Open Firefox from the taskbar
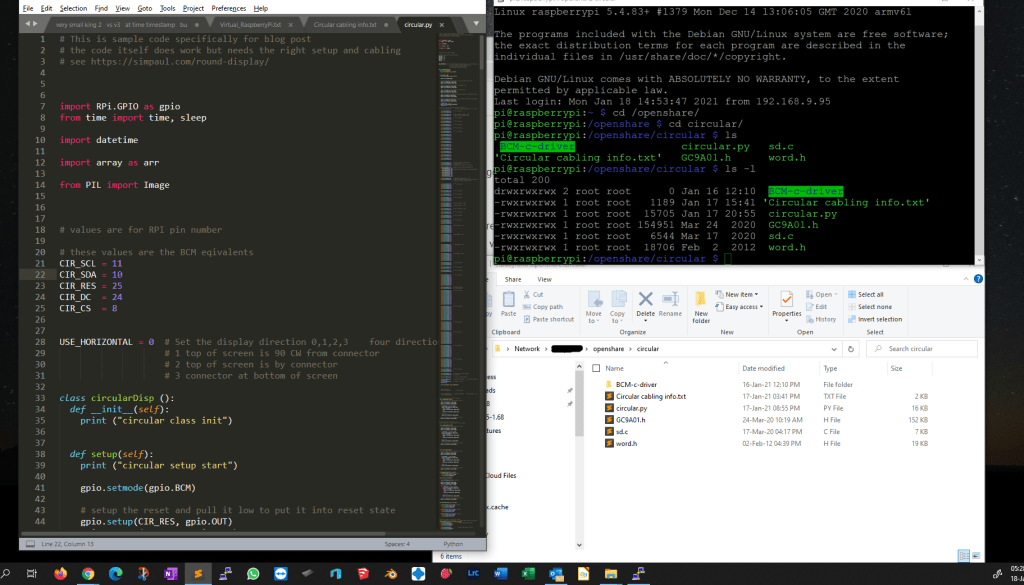The width and height of the screenshot is (1024, 585). pos(61,573)
